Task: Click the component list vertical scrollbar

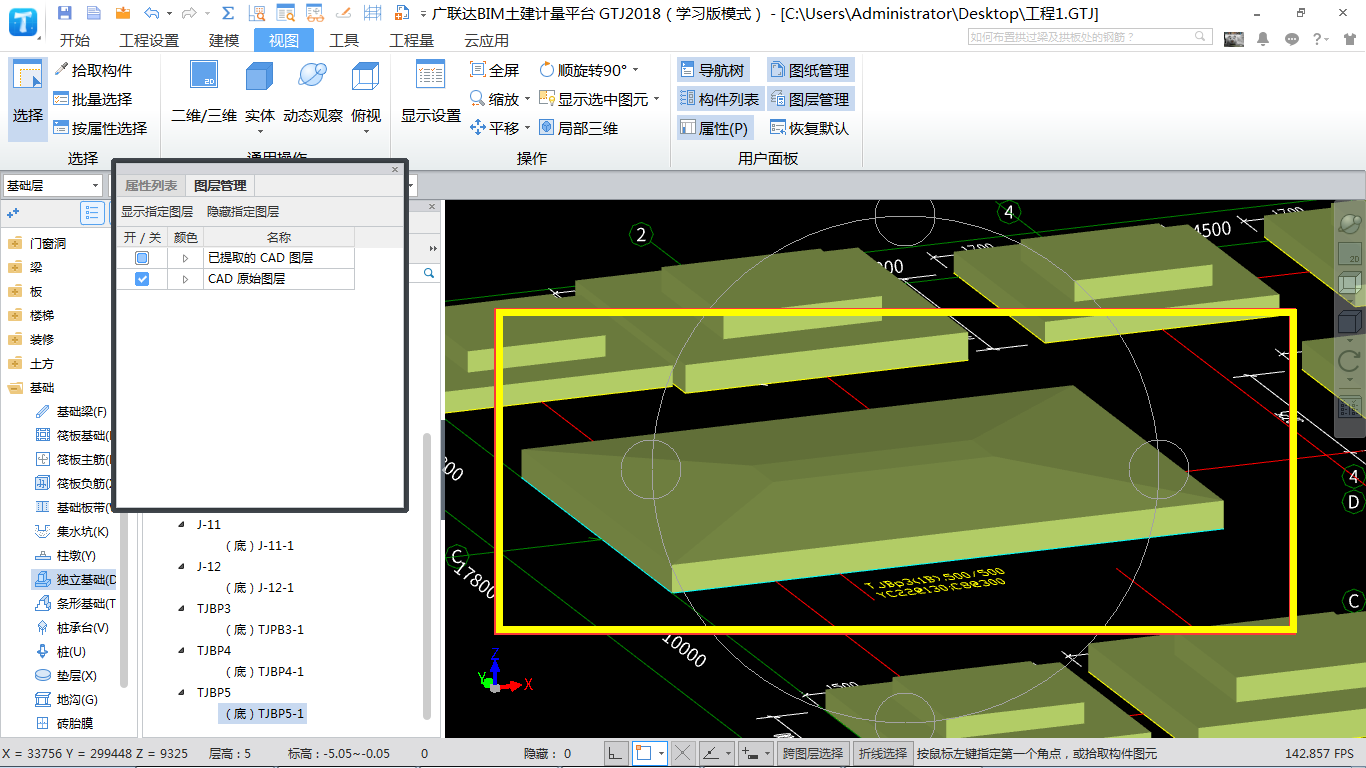Action: click(427, 575)
